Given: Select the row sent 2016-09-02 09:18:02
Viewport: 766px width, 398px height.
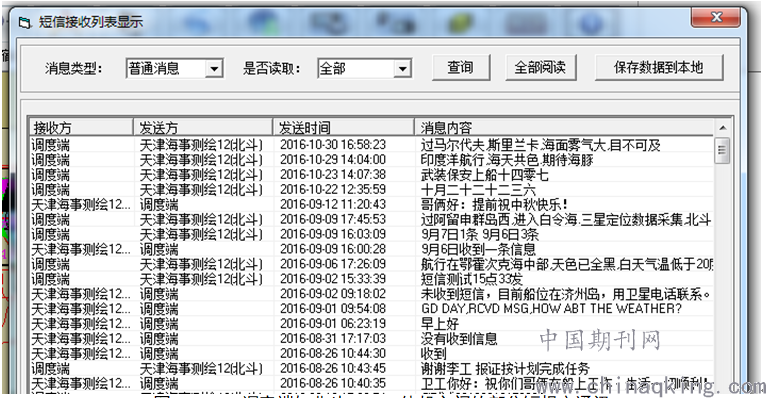Looking at the screenshot, I should (371, 294).
